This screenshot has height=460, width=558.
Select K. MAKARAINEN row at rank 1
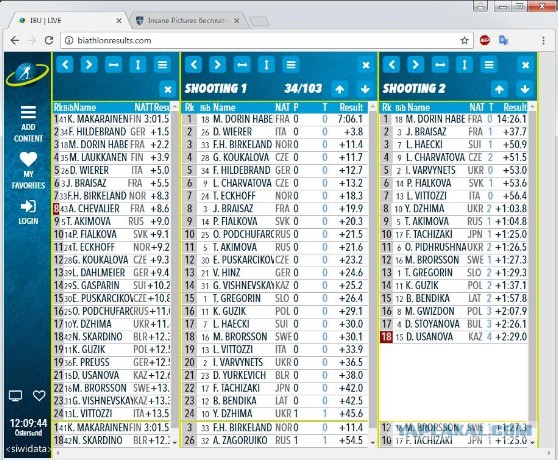click(112, 119)
